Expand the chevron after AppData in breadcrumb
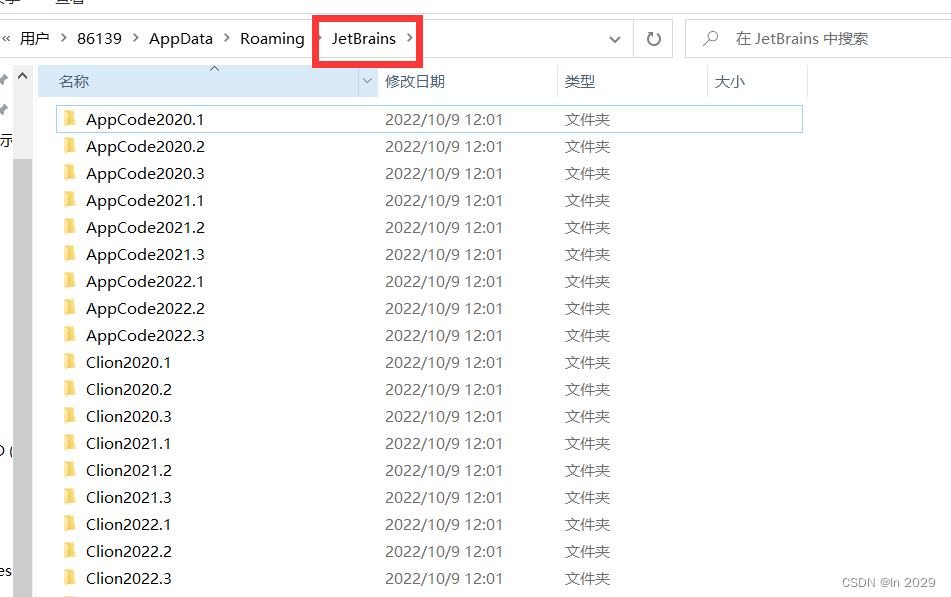 click(227, 38)
